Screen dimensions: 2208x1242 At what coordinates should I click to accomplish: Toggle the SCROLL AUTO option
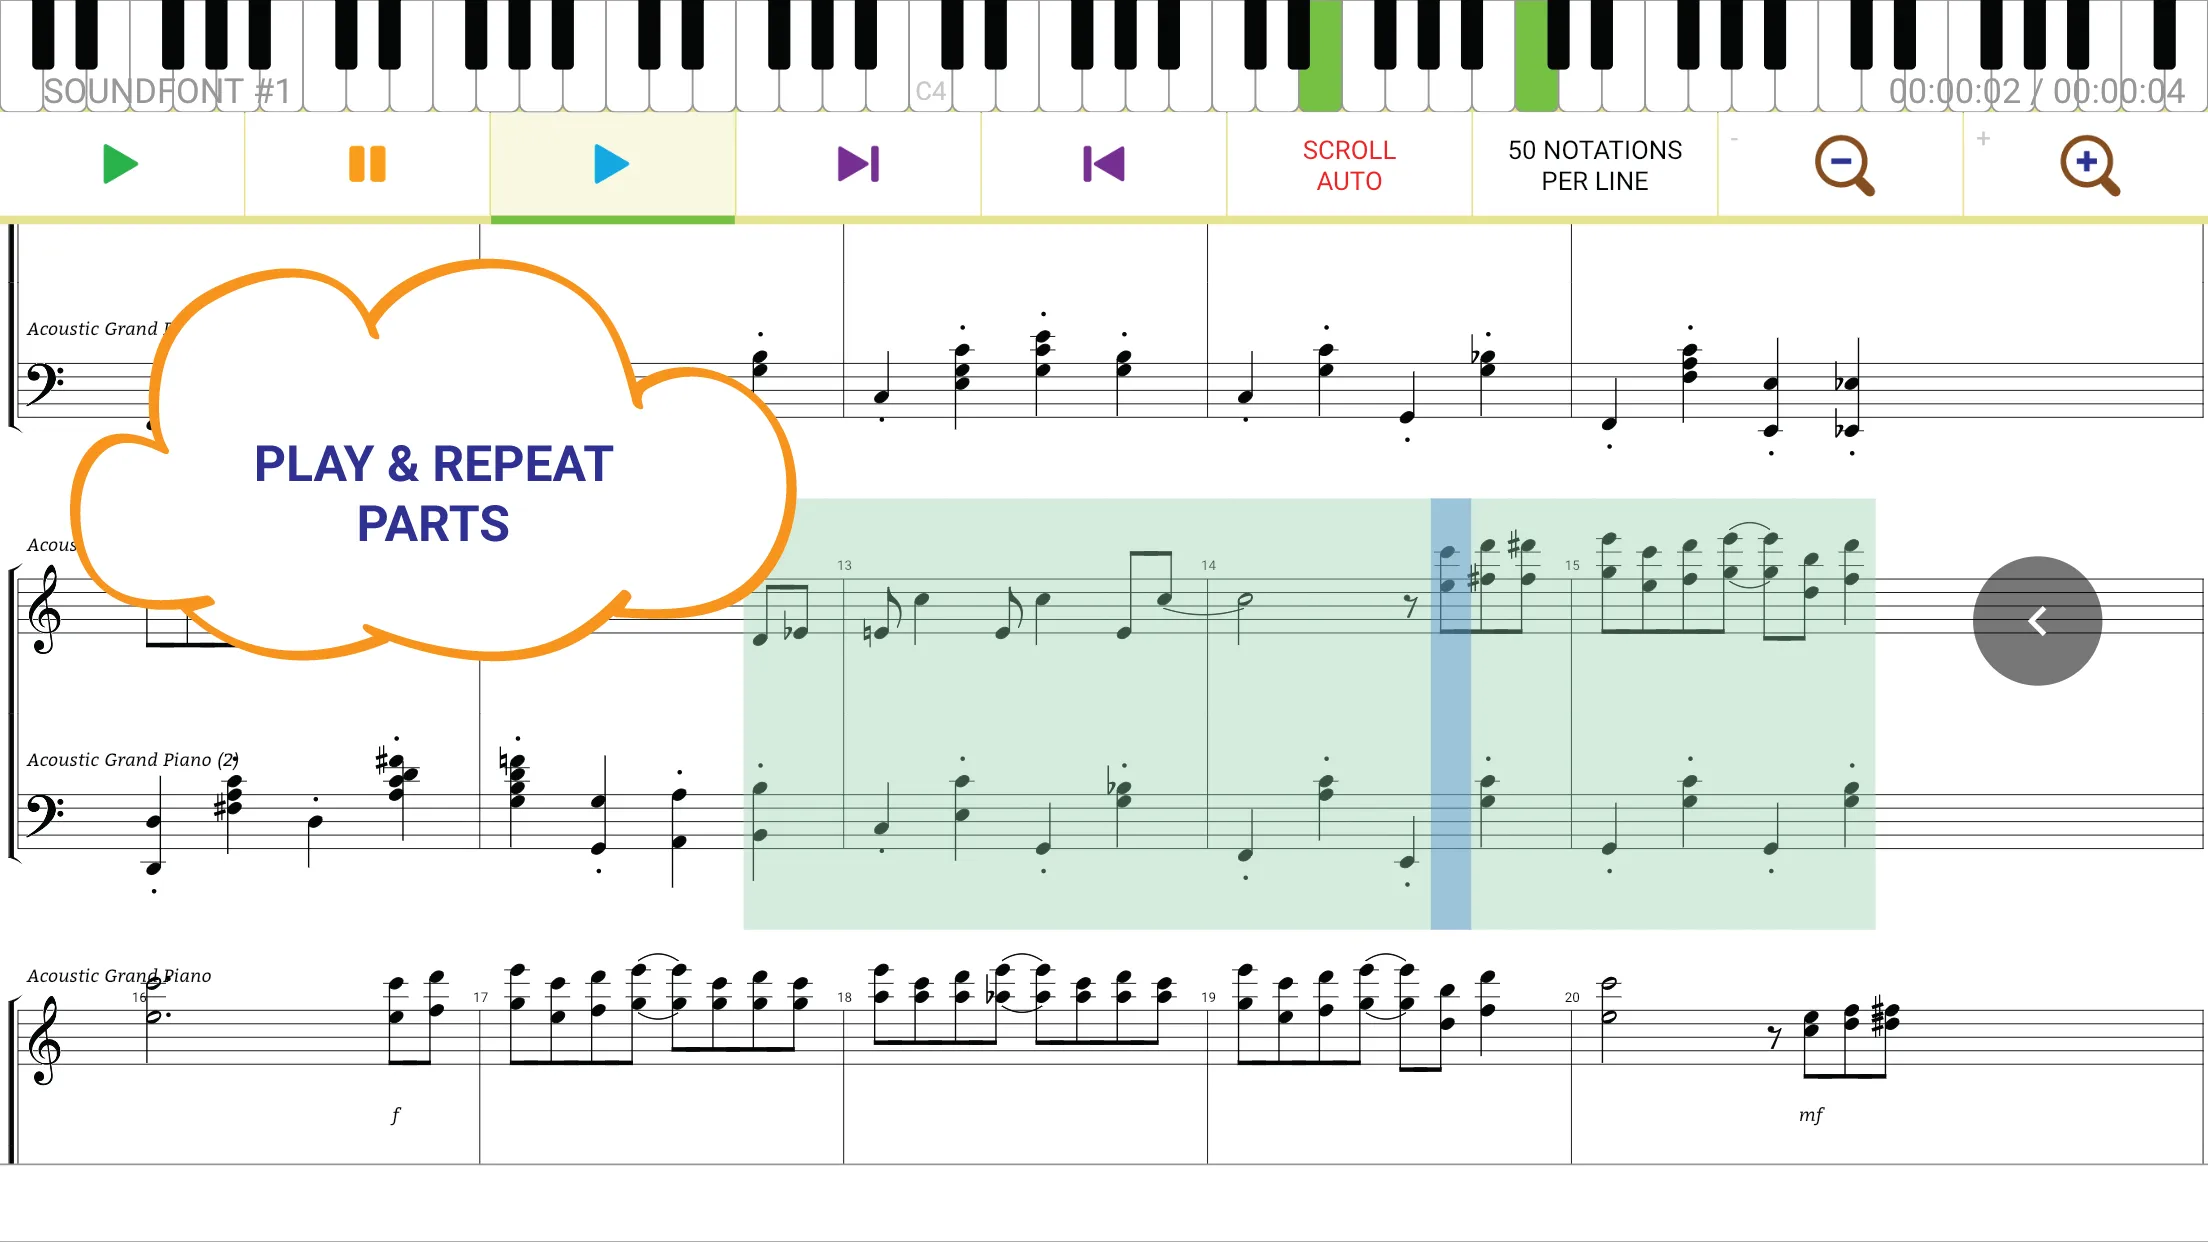click(x=1347, y=164)
